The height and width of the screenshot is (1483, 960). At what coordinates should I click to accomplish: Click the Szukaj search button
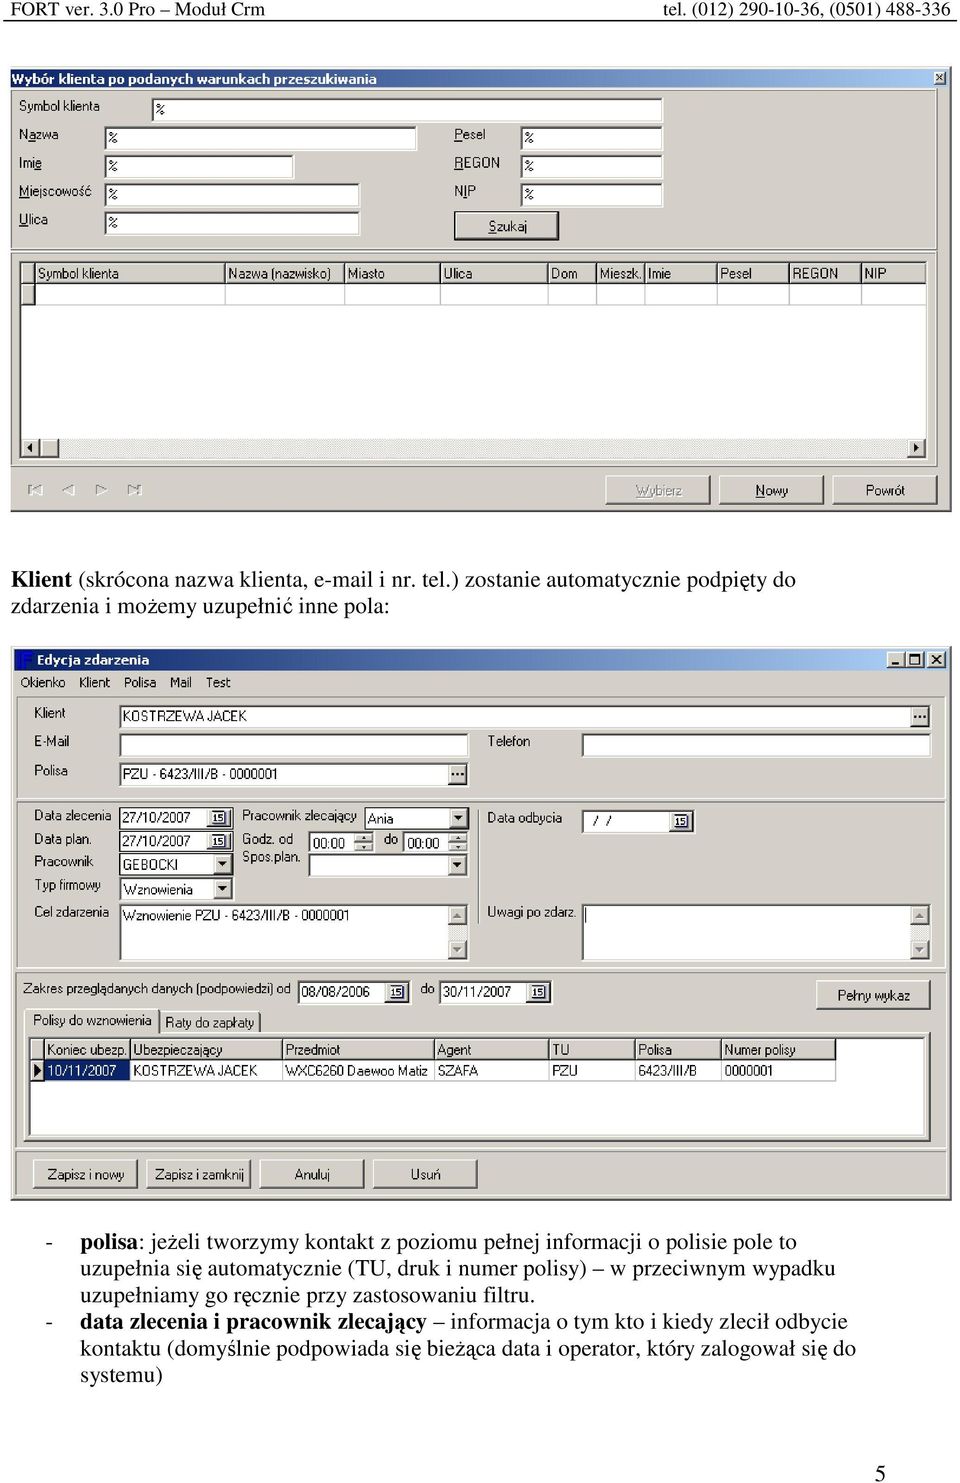(x=506, y=226)
